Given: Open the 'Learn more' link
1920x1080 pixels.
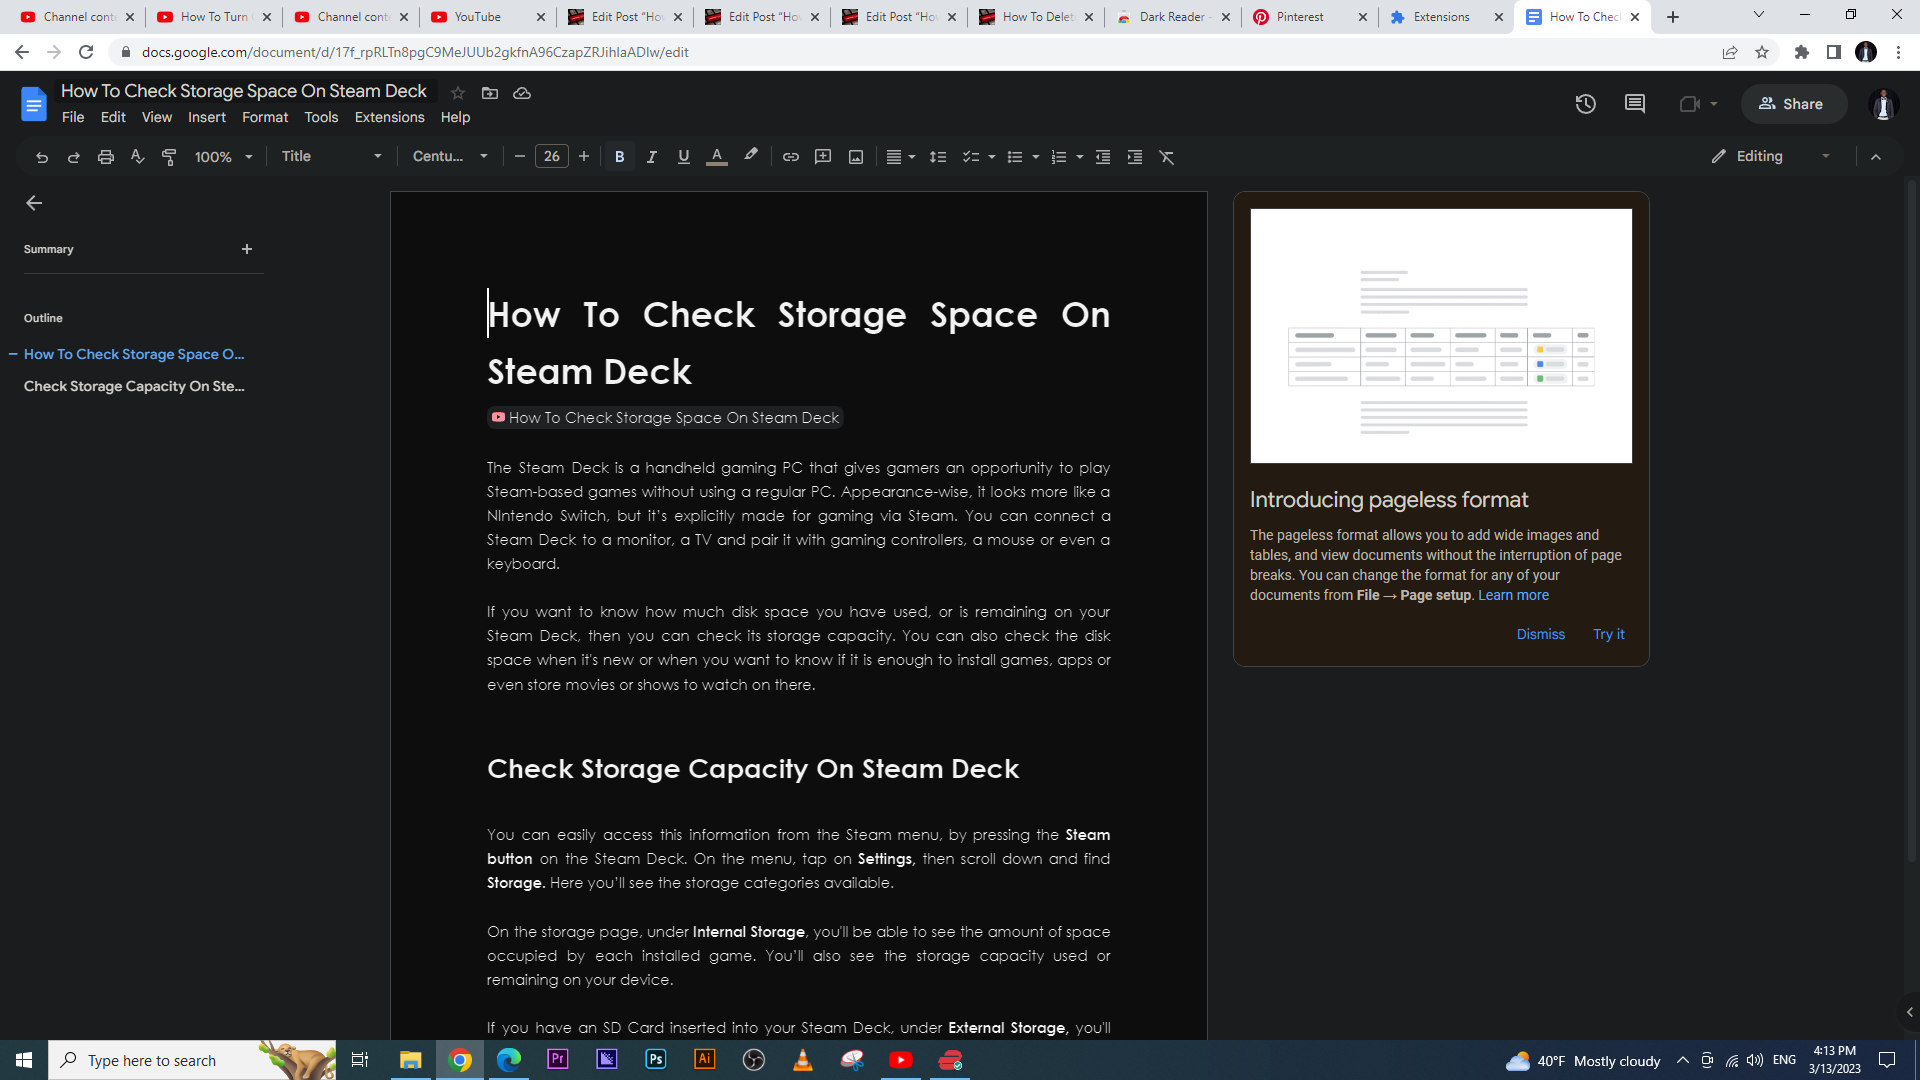Looking at the screenshot, I should click(1513, 595).
